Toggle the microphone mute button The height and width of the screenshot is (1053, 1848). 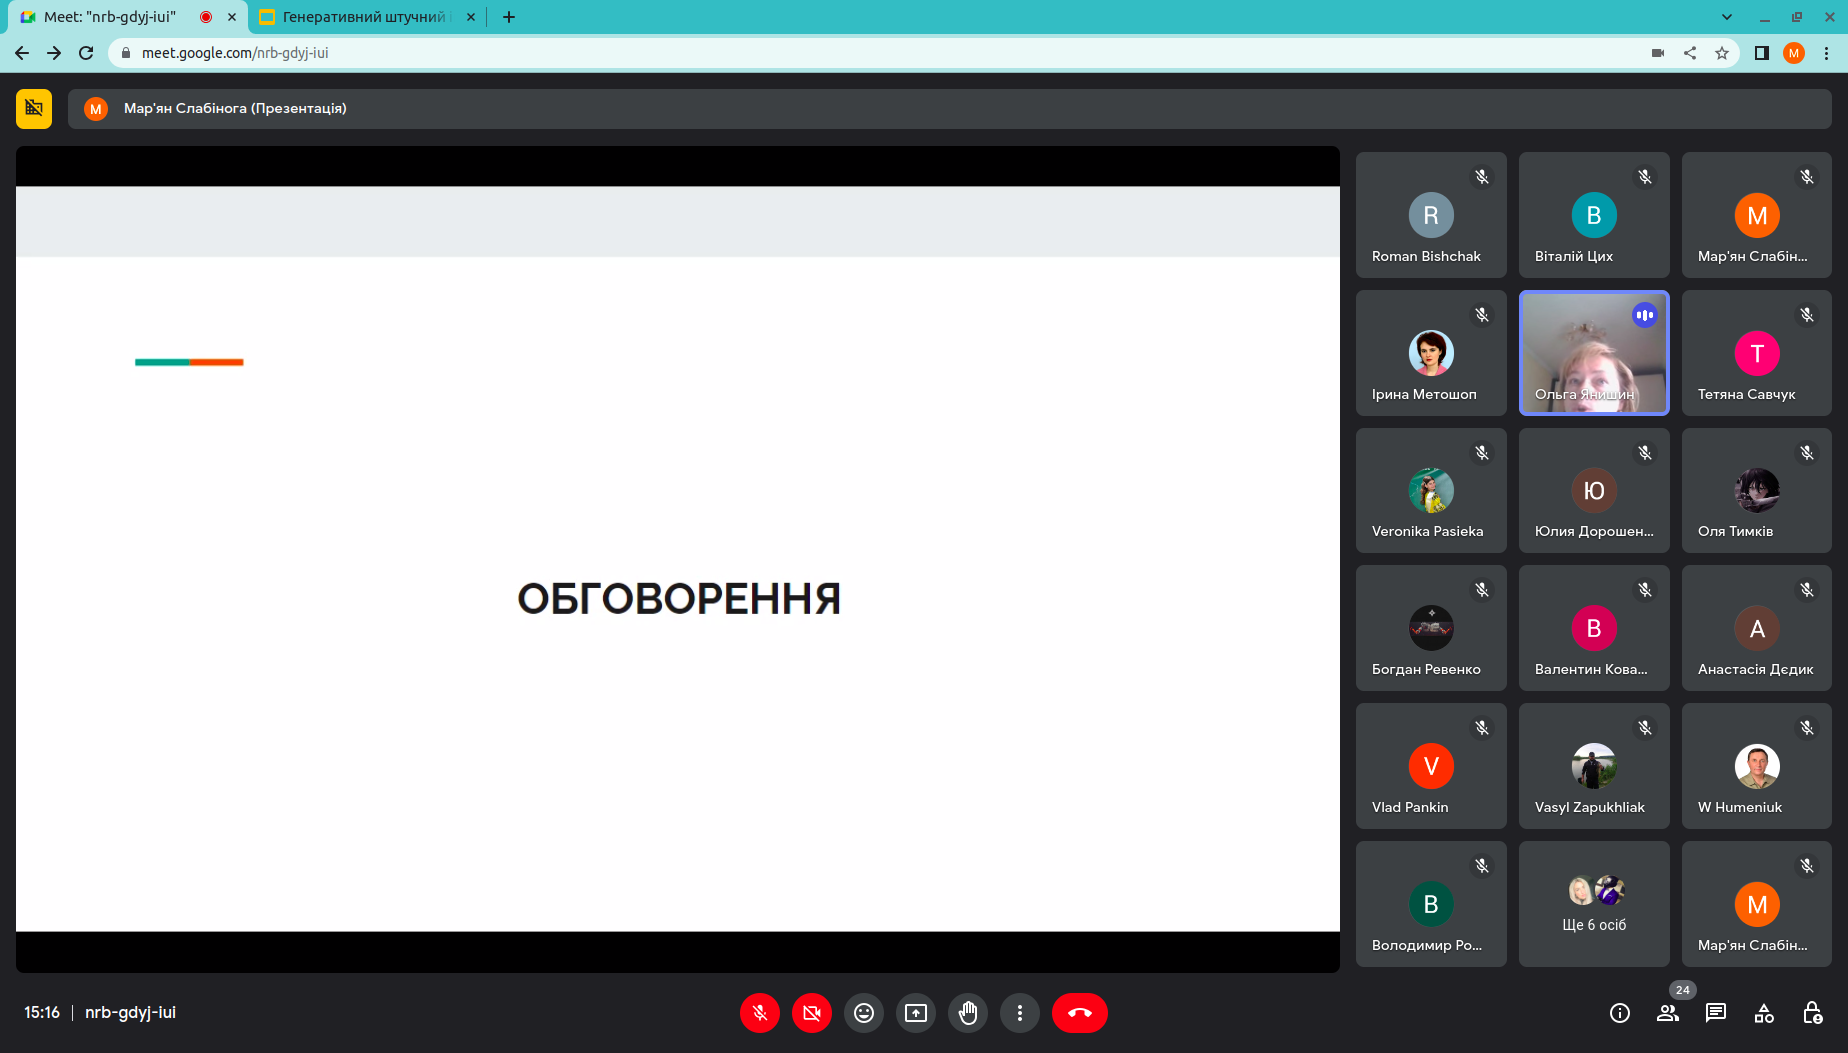759,1013
